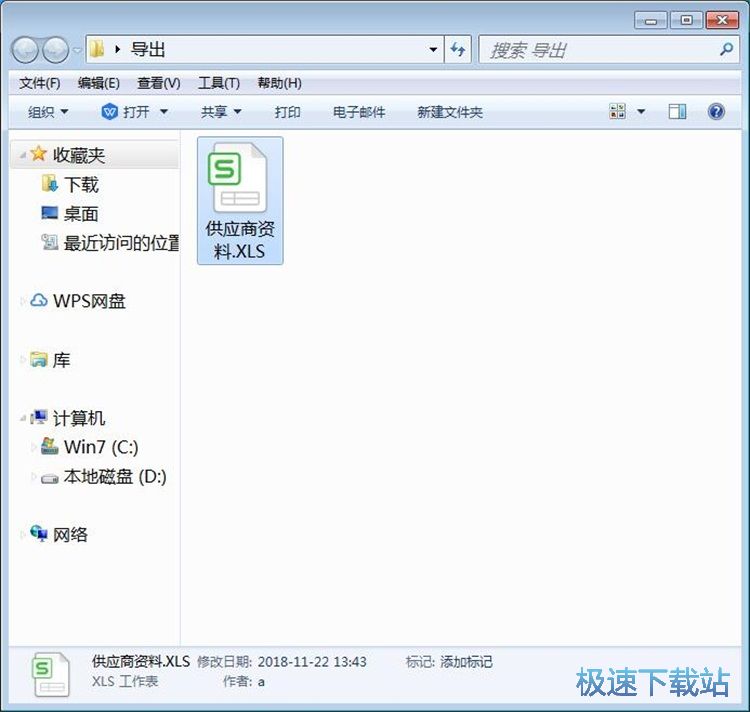Screen dimensions: 750x712
Task: Click the 导出 folder name in address bar
Action: (x=148, y=49)
